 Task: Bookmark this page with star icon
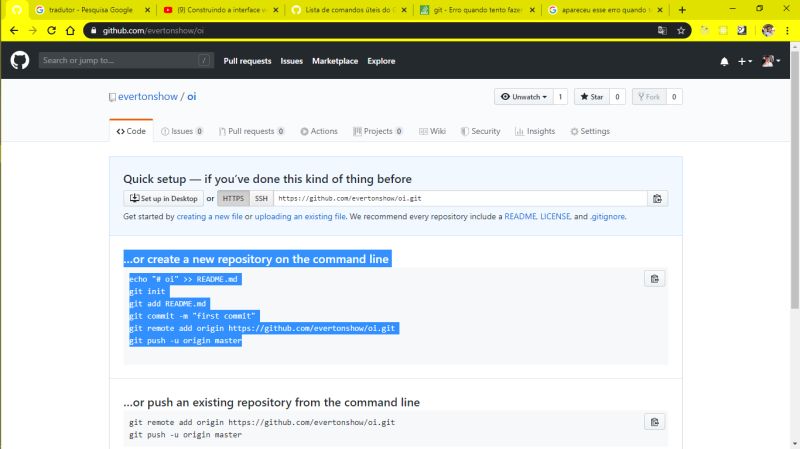[x=681, y=31]
